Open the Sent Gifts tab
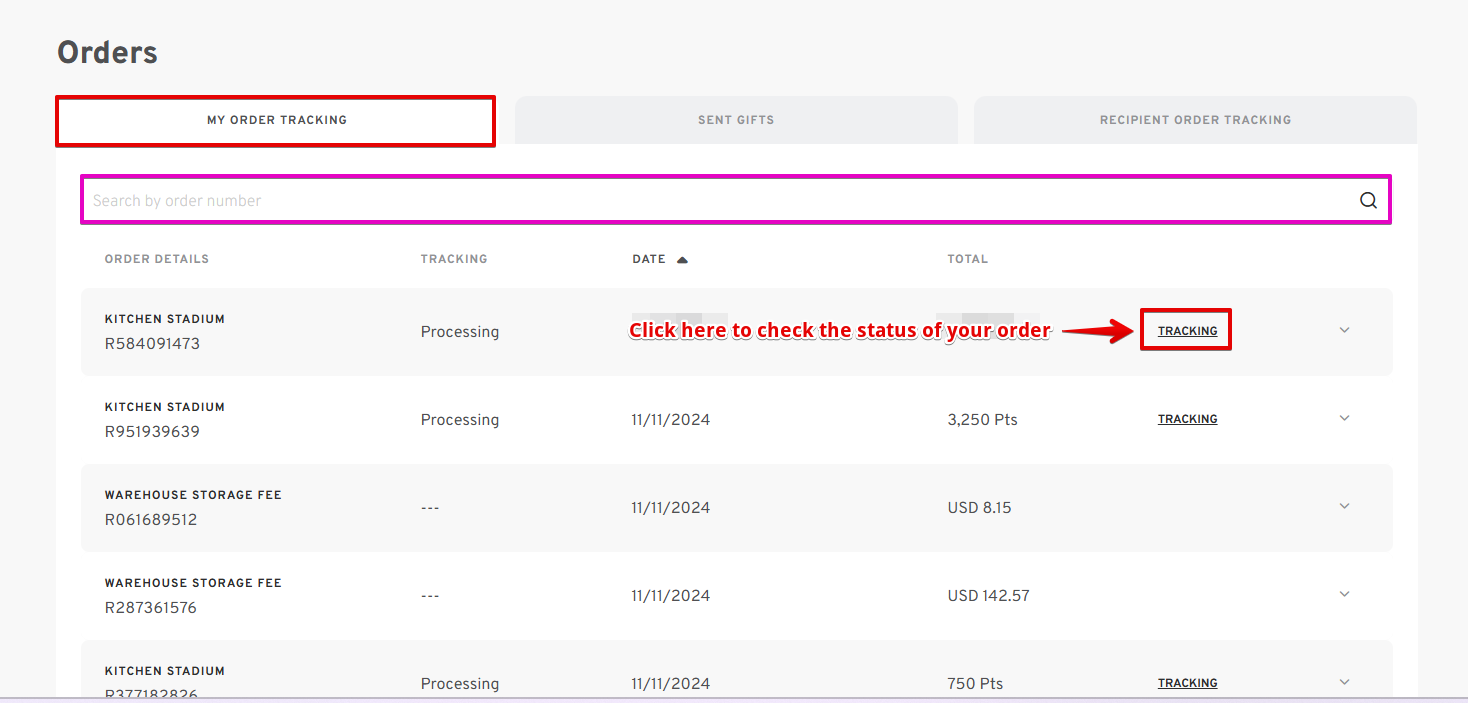 coord(736,120)
